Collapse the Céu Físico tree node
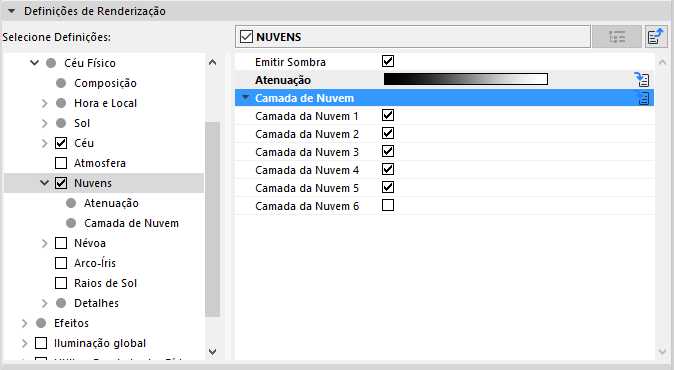Viewport: 674px width, 370px height. pos(34,63)
